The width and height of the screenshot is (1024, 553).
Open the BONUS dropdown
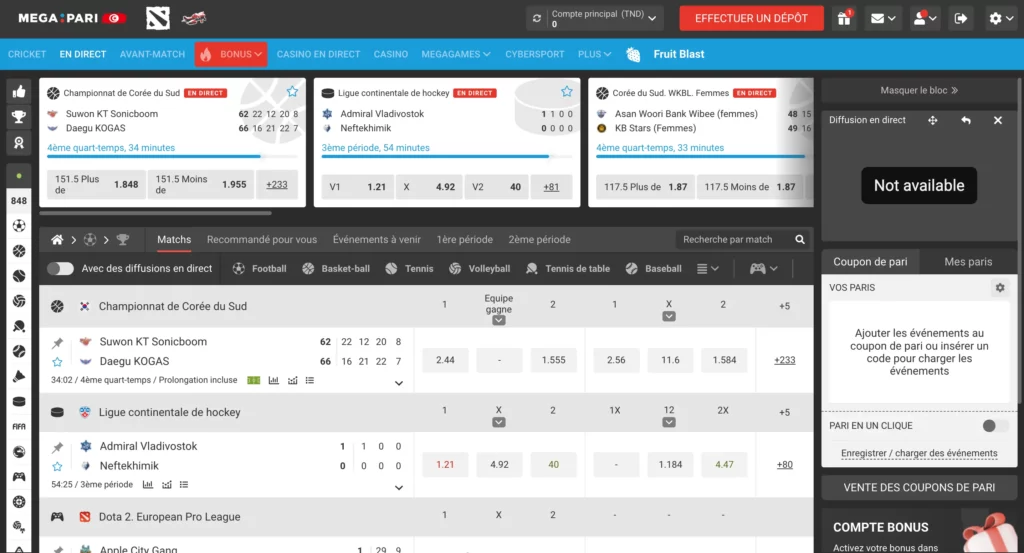(231, 54)
